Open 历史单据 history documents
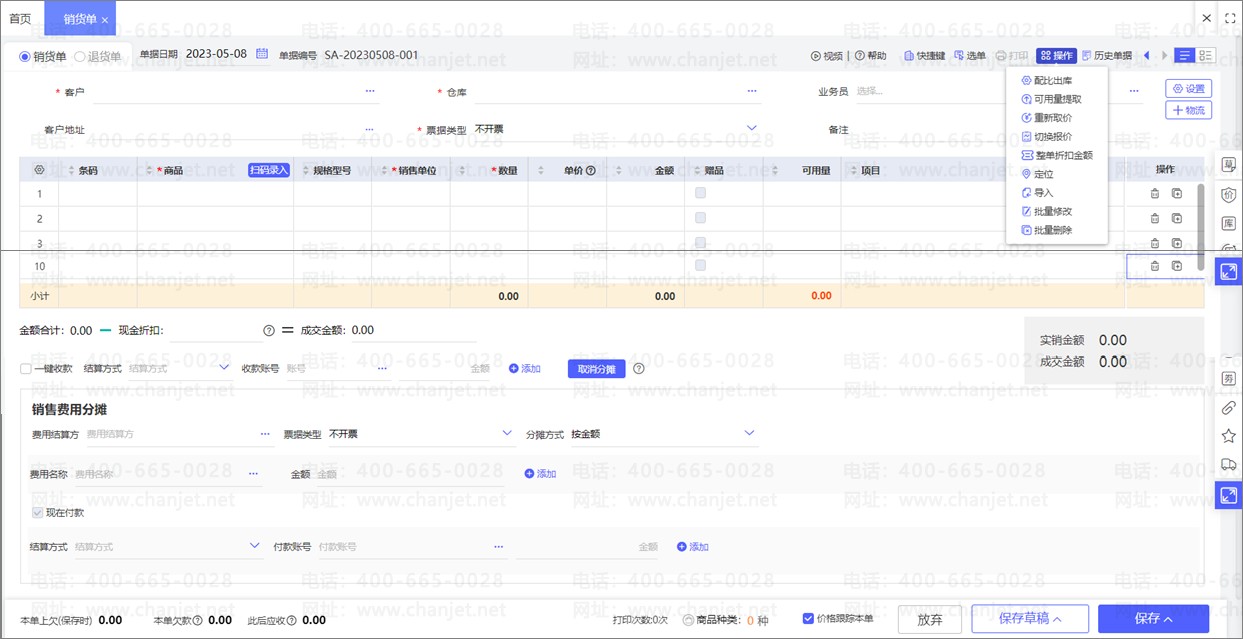 click(1106, 56)
